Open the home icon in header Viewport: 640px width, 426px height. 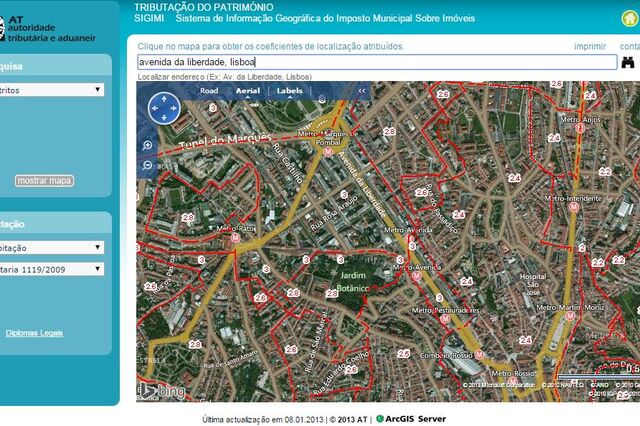coord(631,18)
